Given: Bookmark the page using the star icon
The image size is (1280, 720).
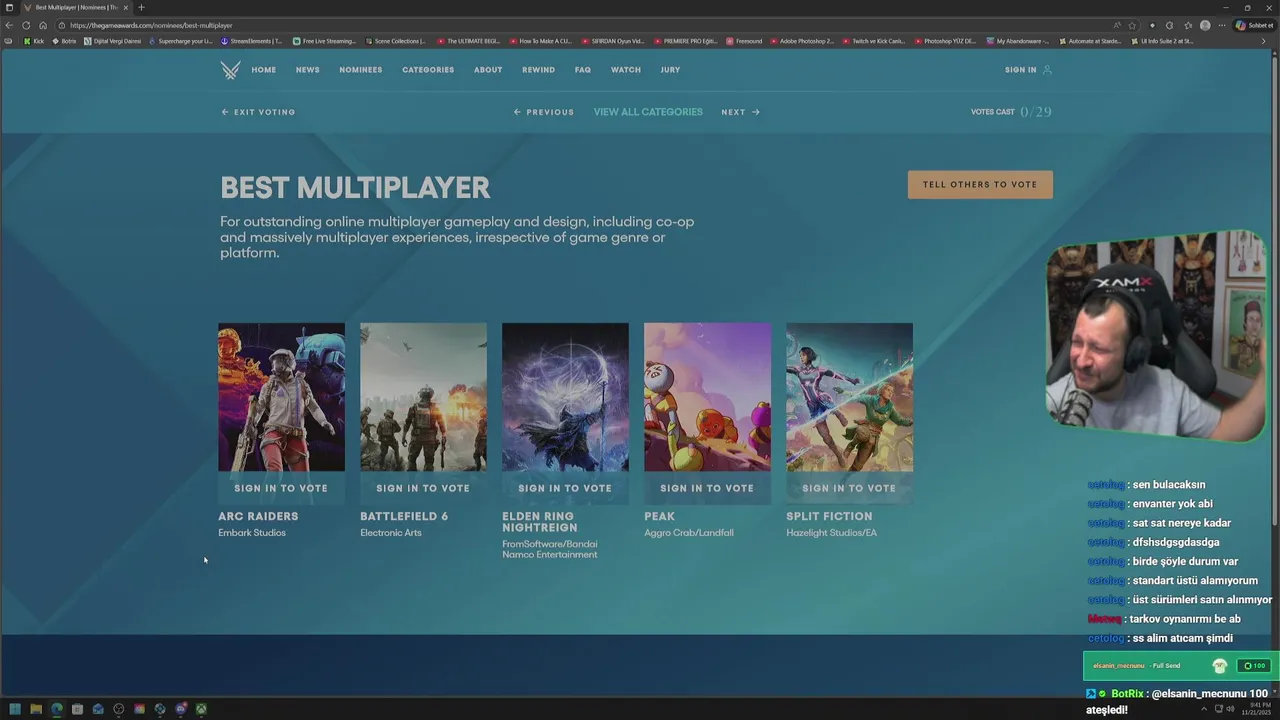Looking at the screenshot, I should 1132,25.
